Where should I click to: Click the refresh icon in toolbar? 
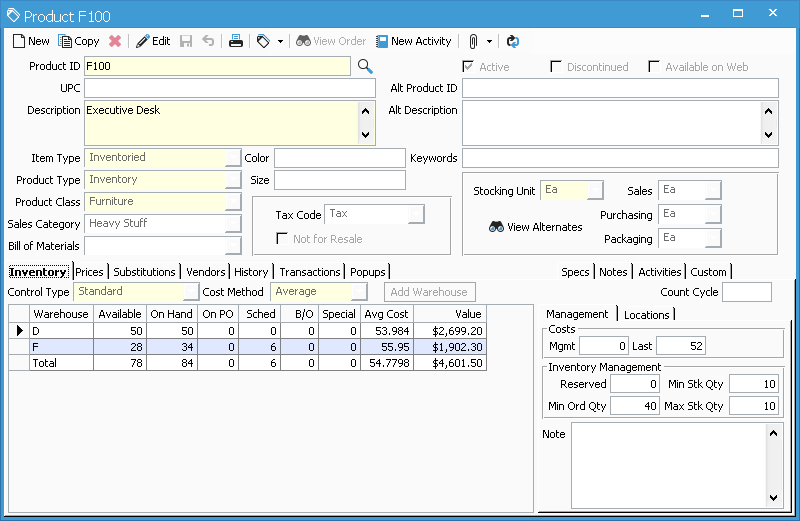pos(513,41)
